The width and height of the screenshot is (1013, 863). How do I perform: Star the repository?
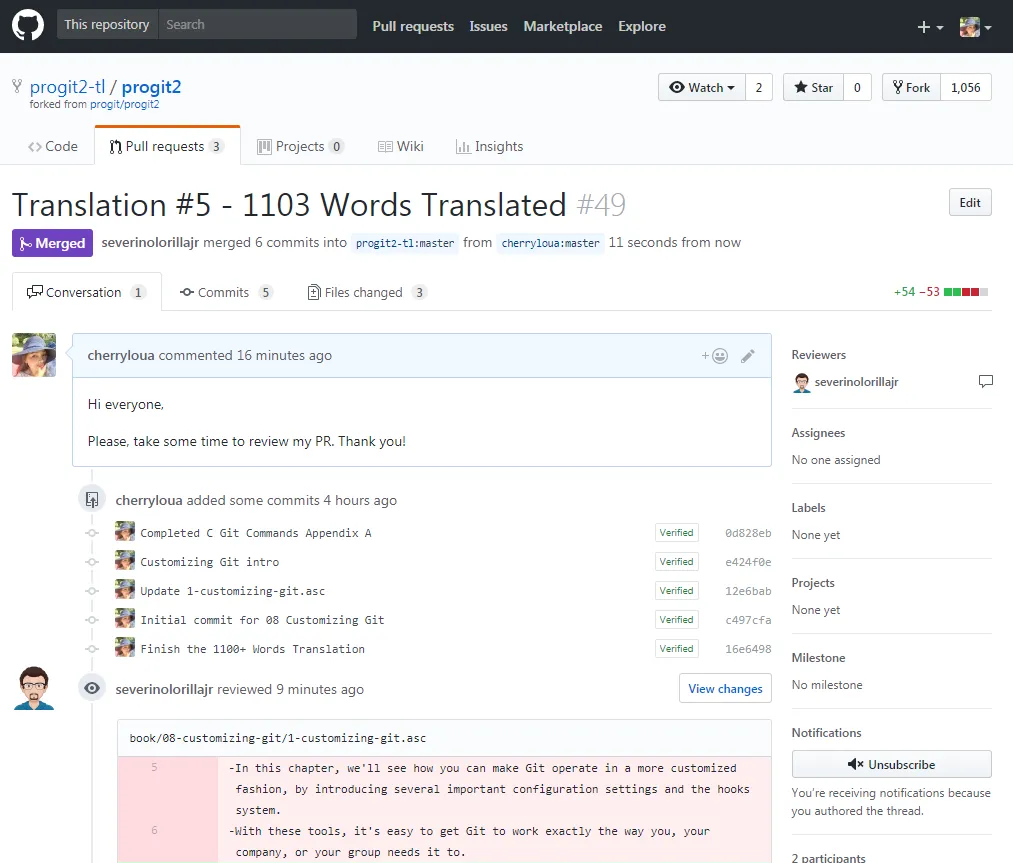point(813,87)
